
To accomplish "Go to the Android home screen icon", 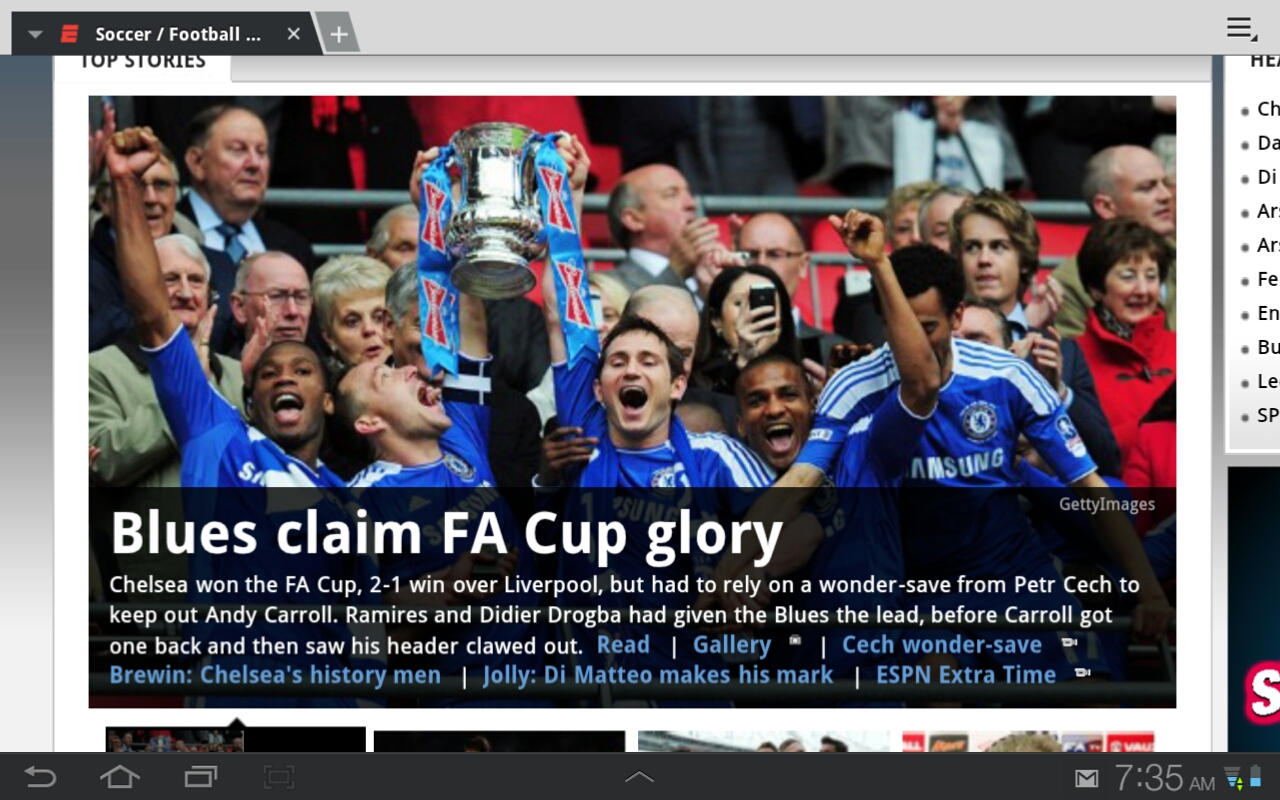I will tap(119, 777).
